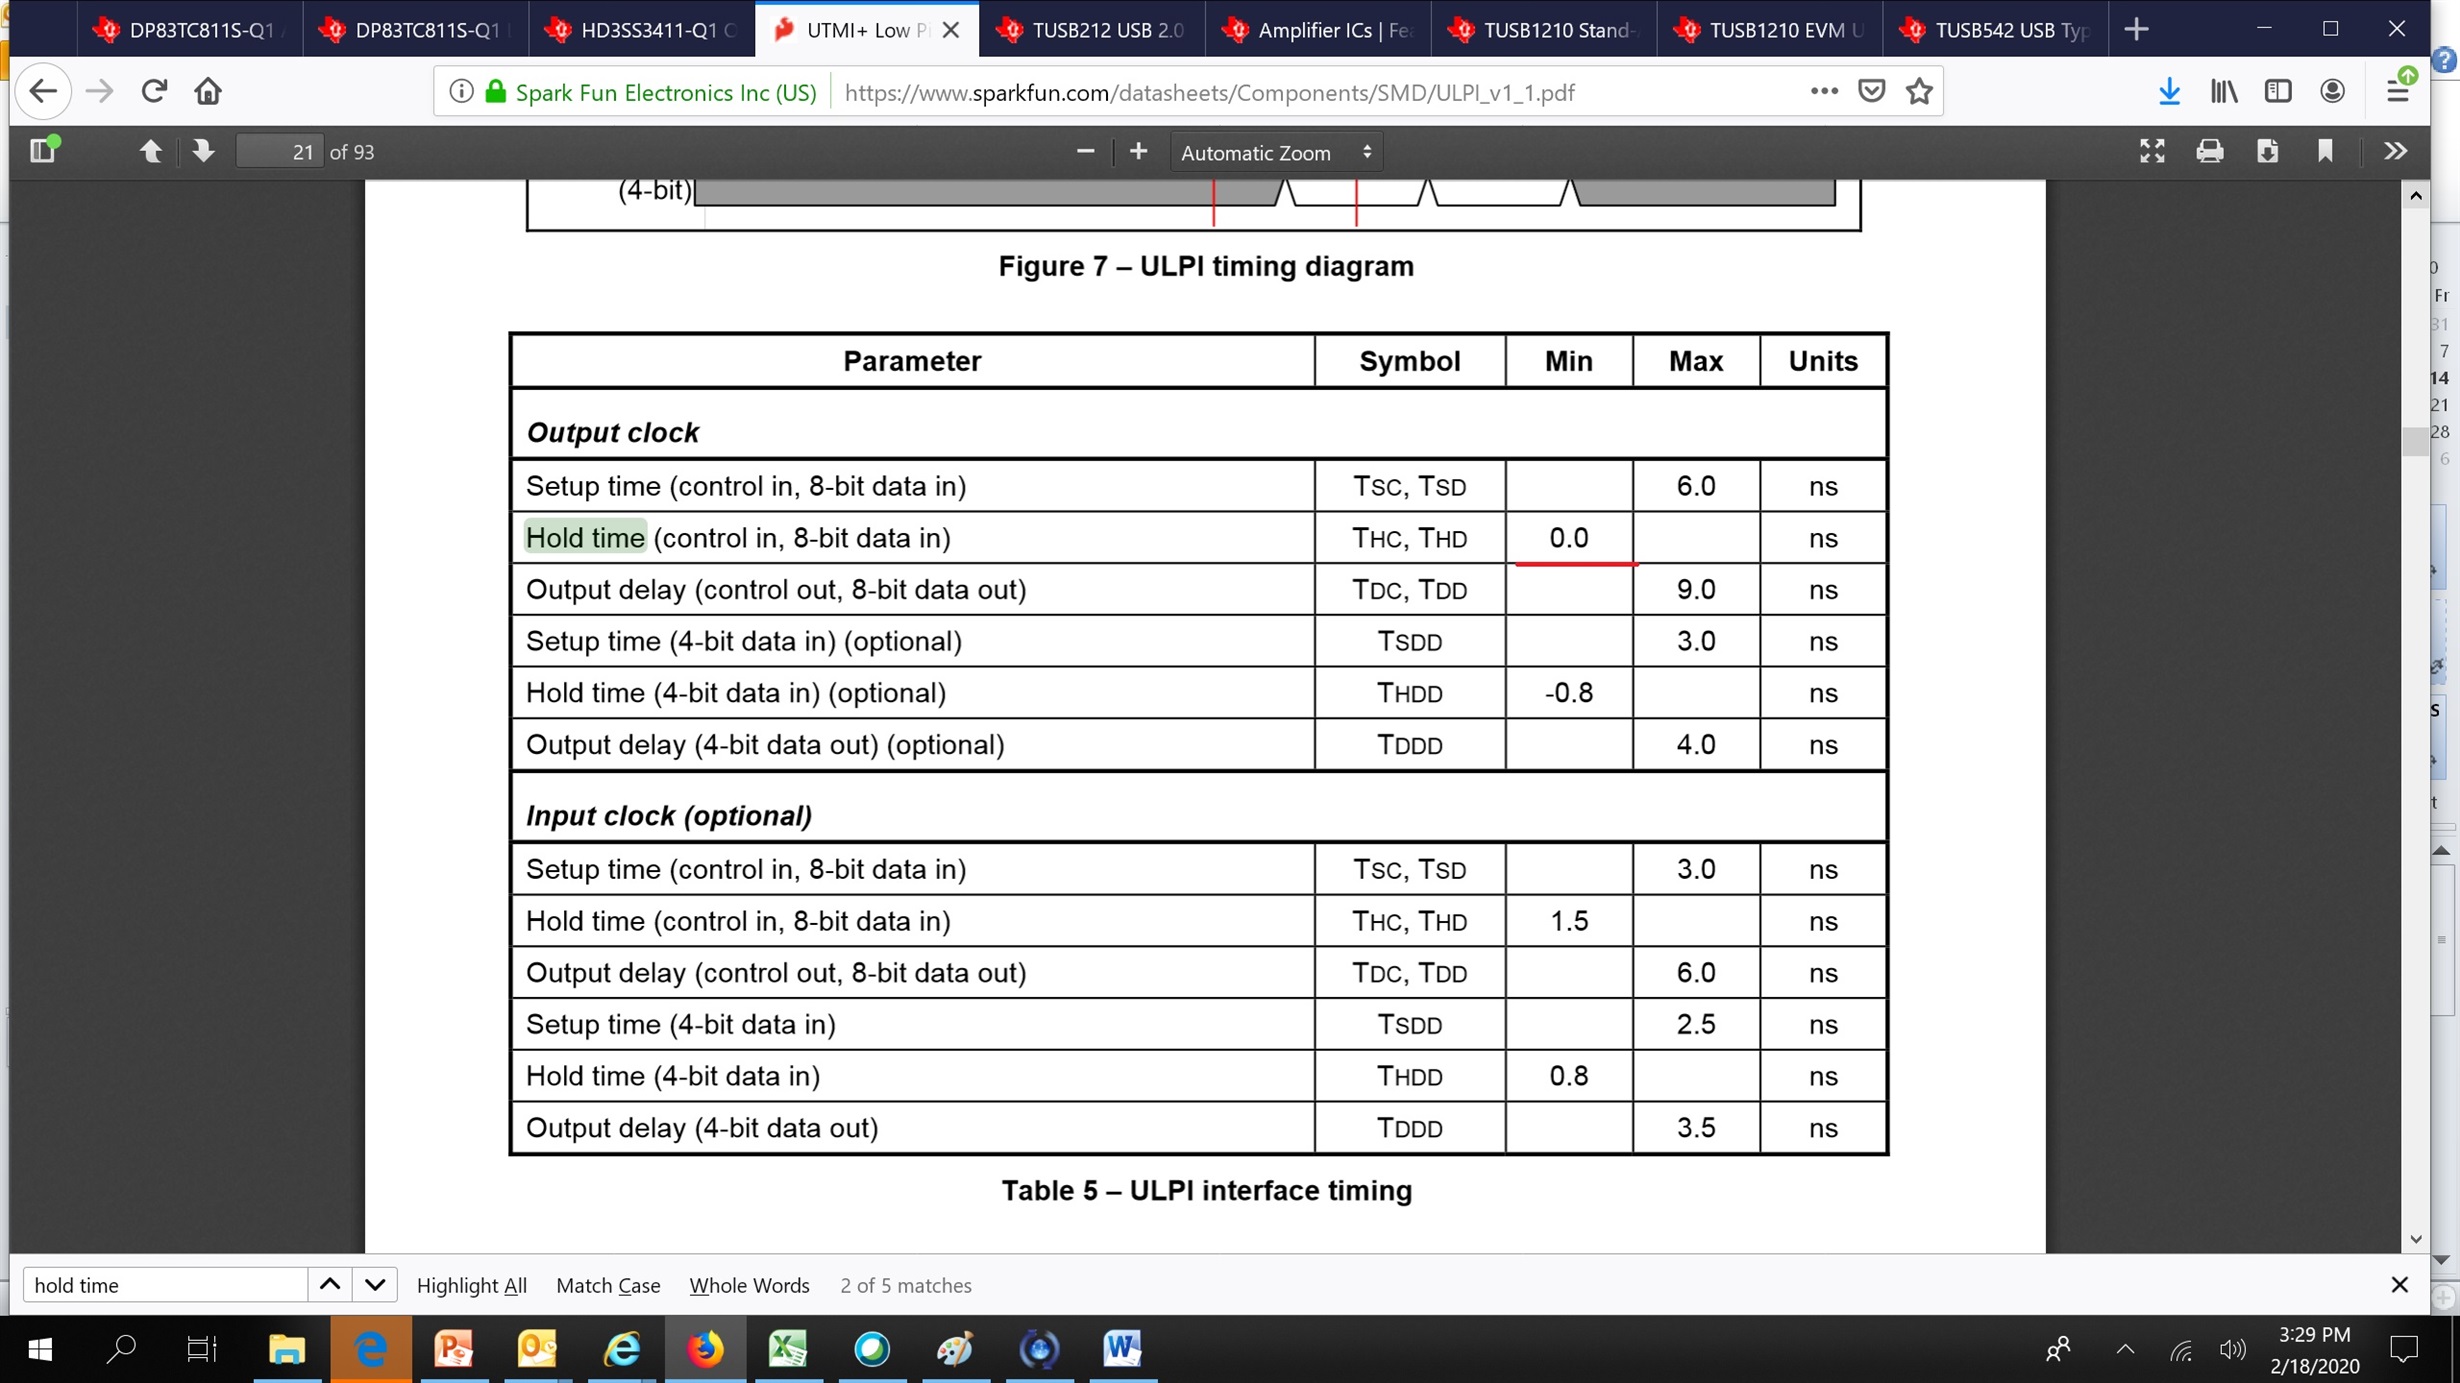
Task: Show Firefox sidebars
Action: coord(2278,92)
